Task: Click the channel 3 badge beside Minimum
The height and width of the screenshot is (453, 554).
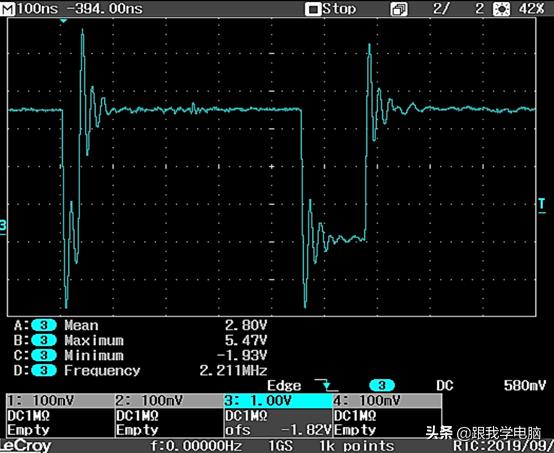Action: [44, 355]
